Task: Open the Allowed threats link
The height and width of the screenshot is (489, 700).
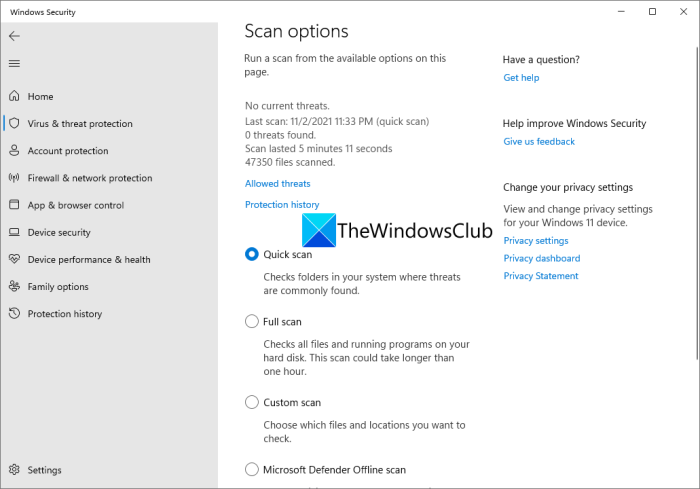Action: [278, 184]
